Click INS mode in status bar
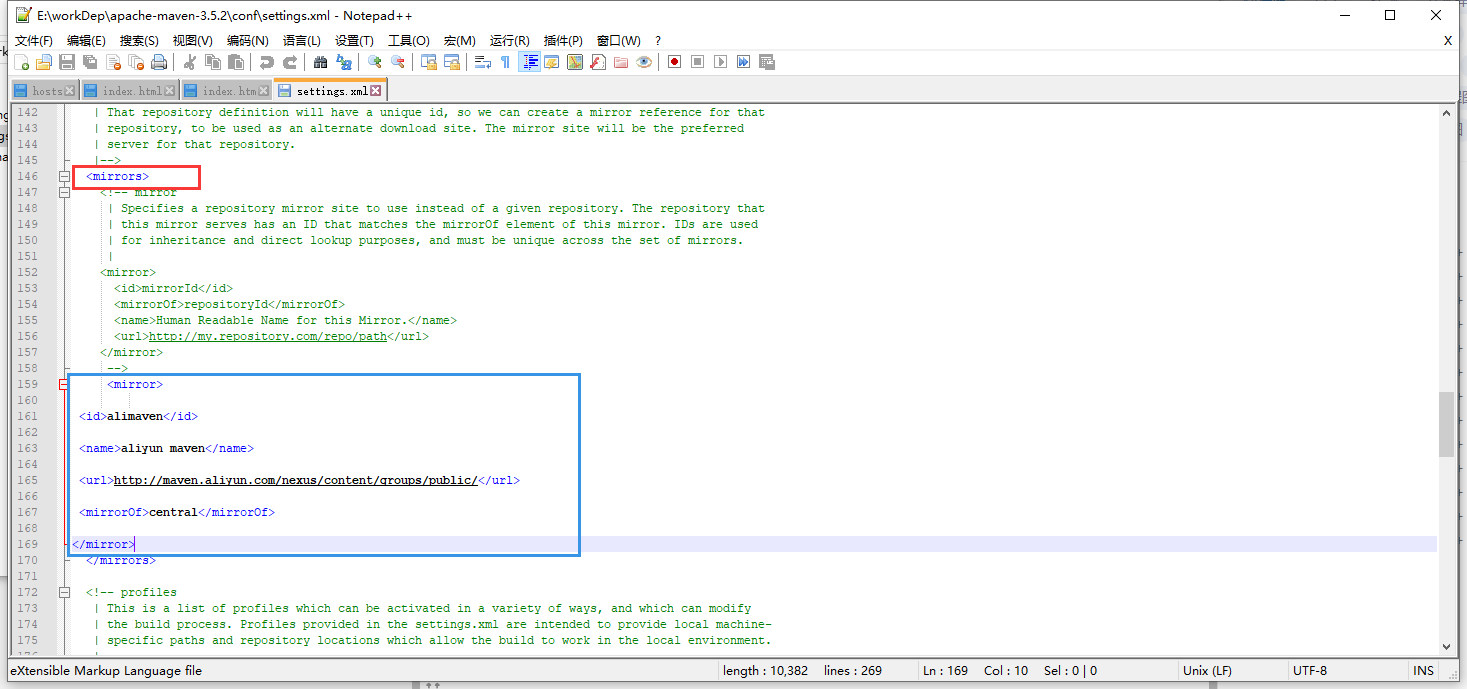This screenshot has width=1467, height=689. pos(1423,671)
